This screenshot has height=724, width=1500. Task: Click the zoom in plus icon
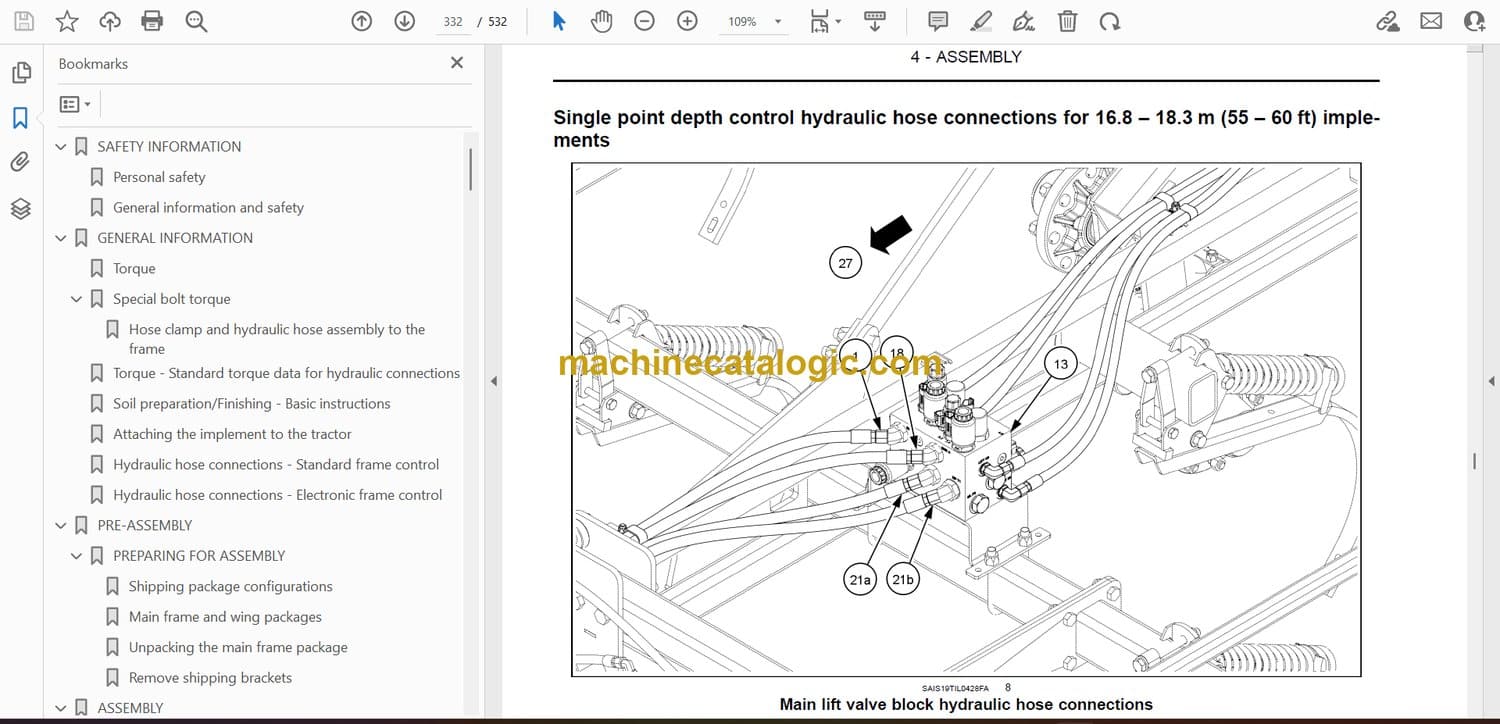(687, 21)
